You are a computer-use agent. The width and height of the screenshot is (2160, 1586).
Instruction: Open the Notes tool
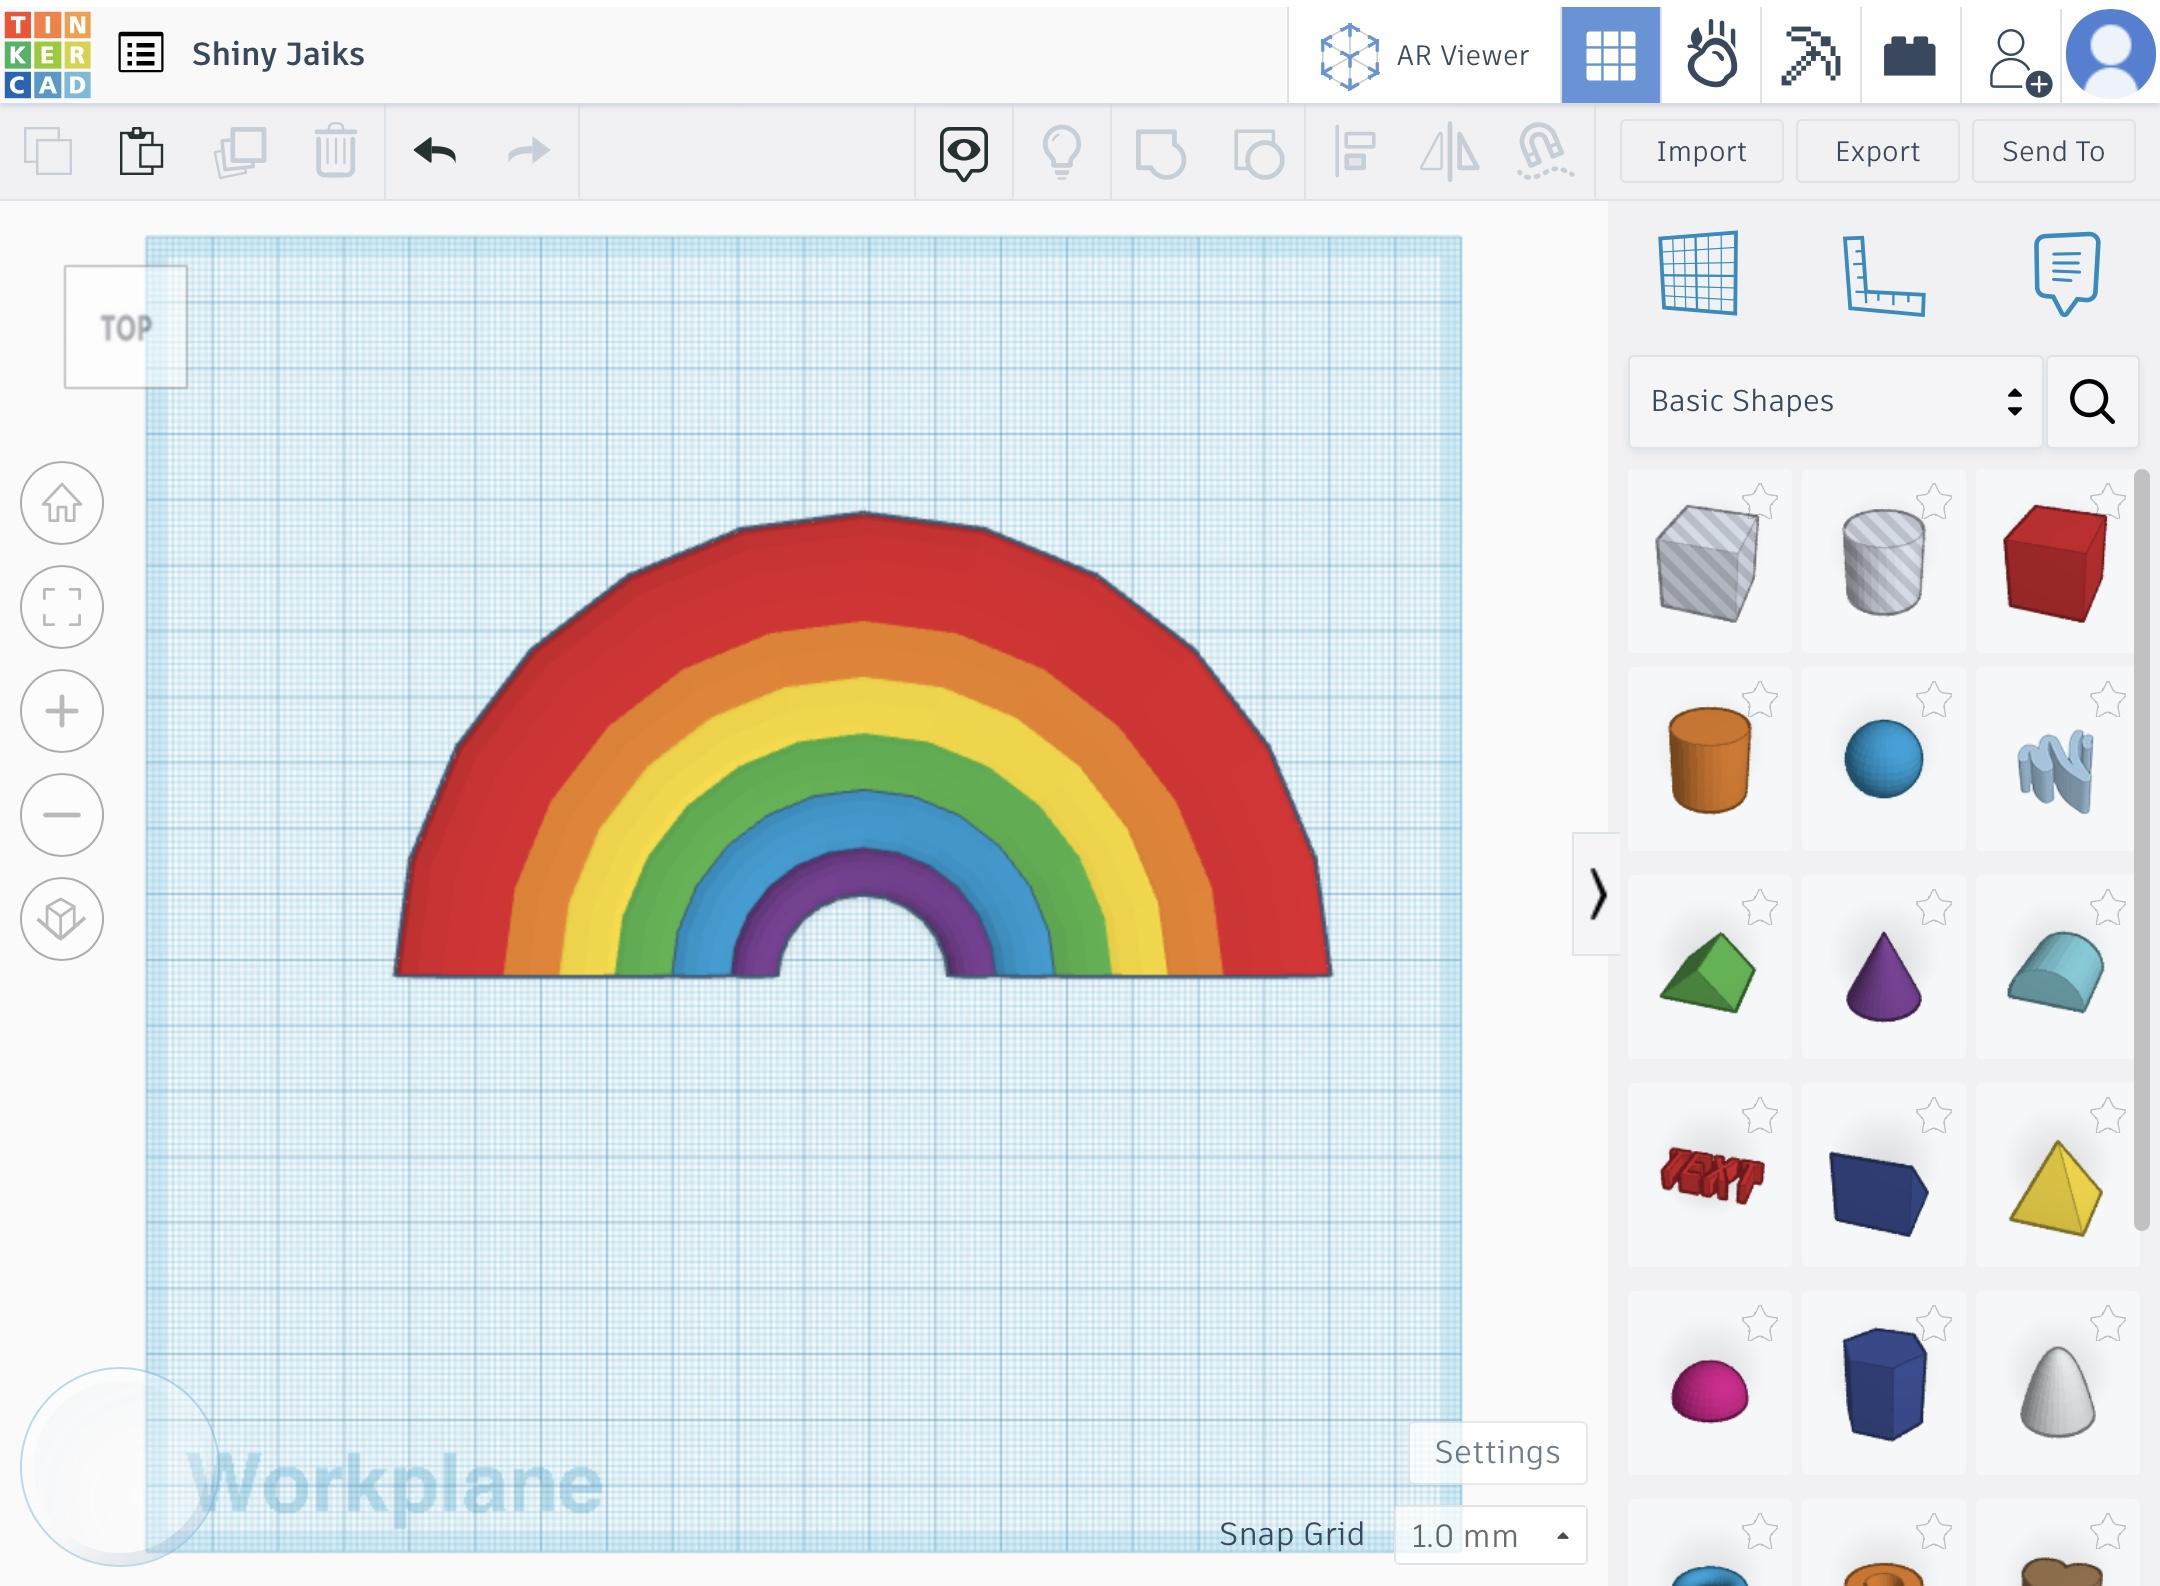point(2066,273)
